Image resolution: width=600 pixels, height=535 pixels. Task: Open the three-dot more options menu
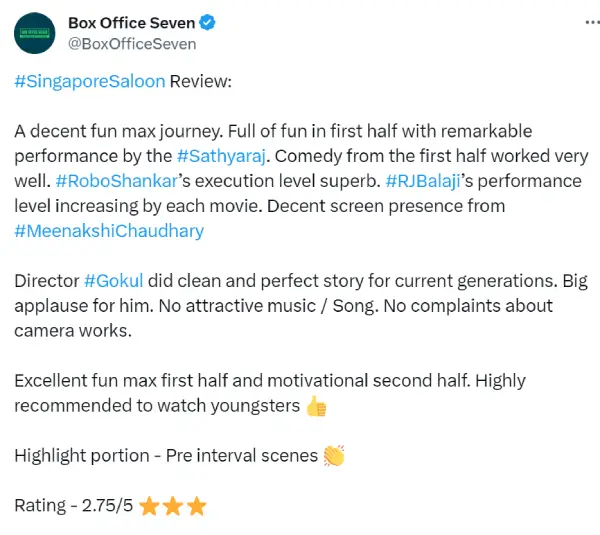(592, 23)
